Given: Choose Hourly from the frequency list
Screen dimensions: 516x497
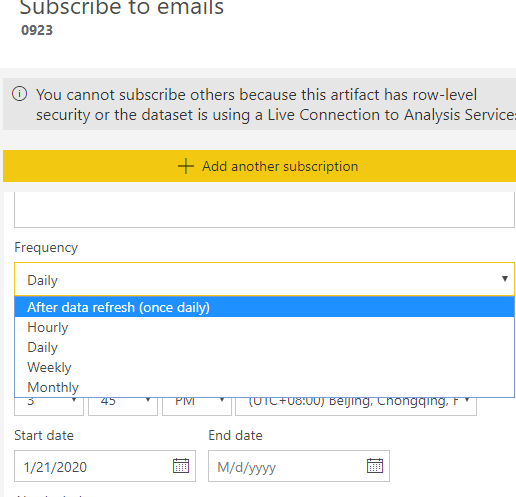Looking at the screenshot, I should point(264,327).
